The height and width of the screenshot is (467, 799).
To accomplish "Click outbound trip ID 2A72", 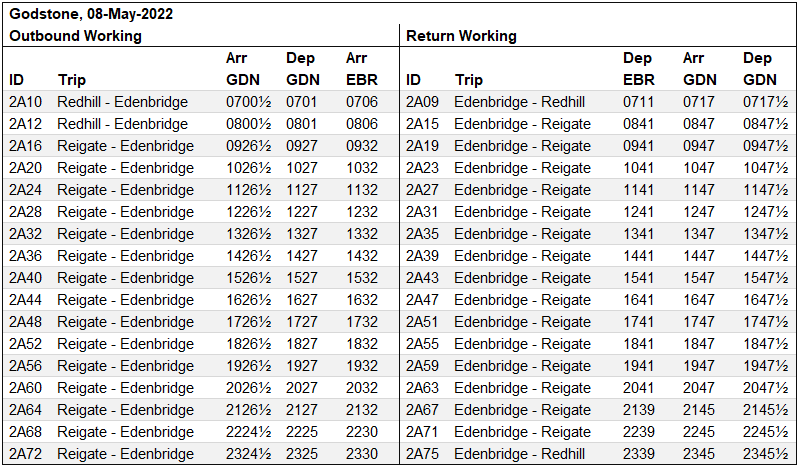I will pyautogui.click(x=25, y=454).
